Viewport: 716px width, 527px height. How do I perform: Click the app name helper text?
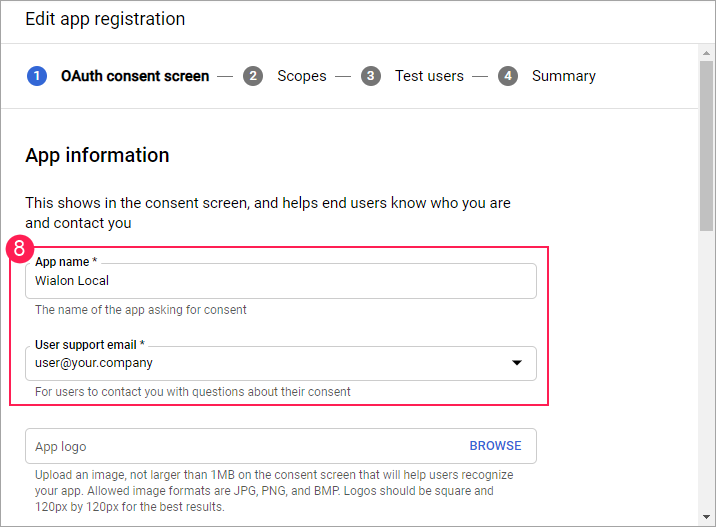[141, 310]
